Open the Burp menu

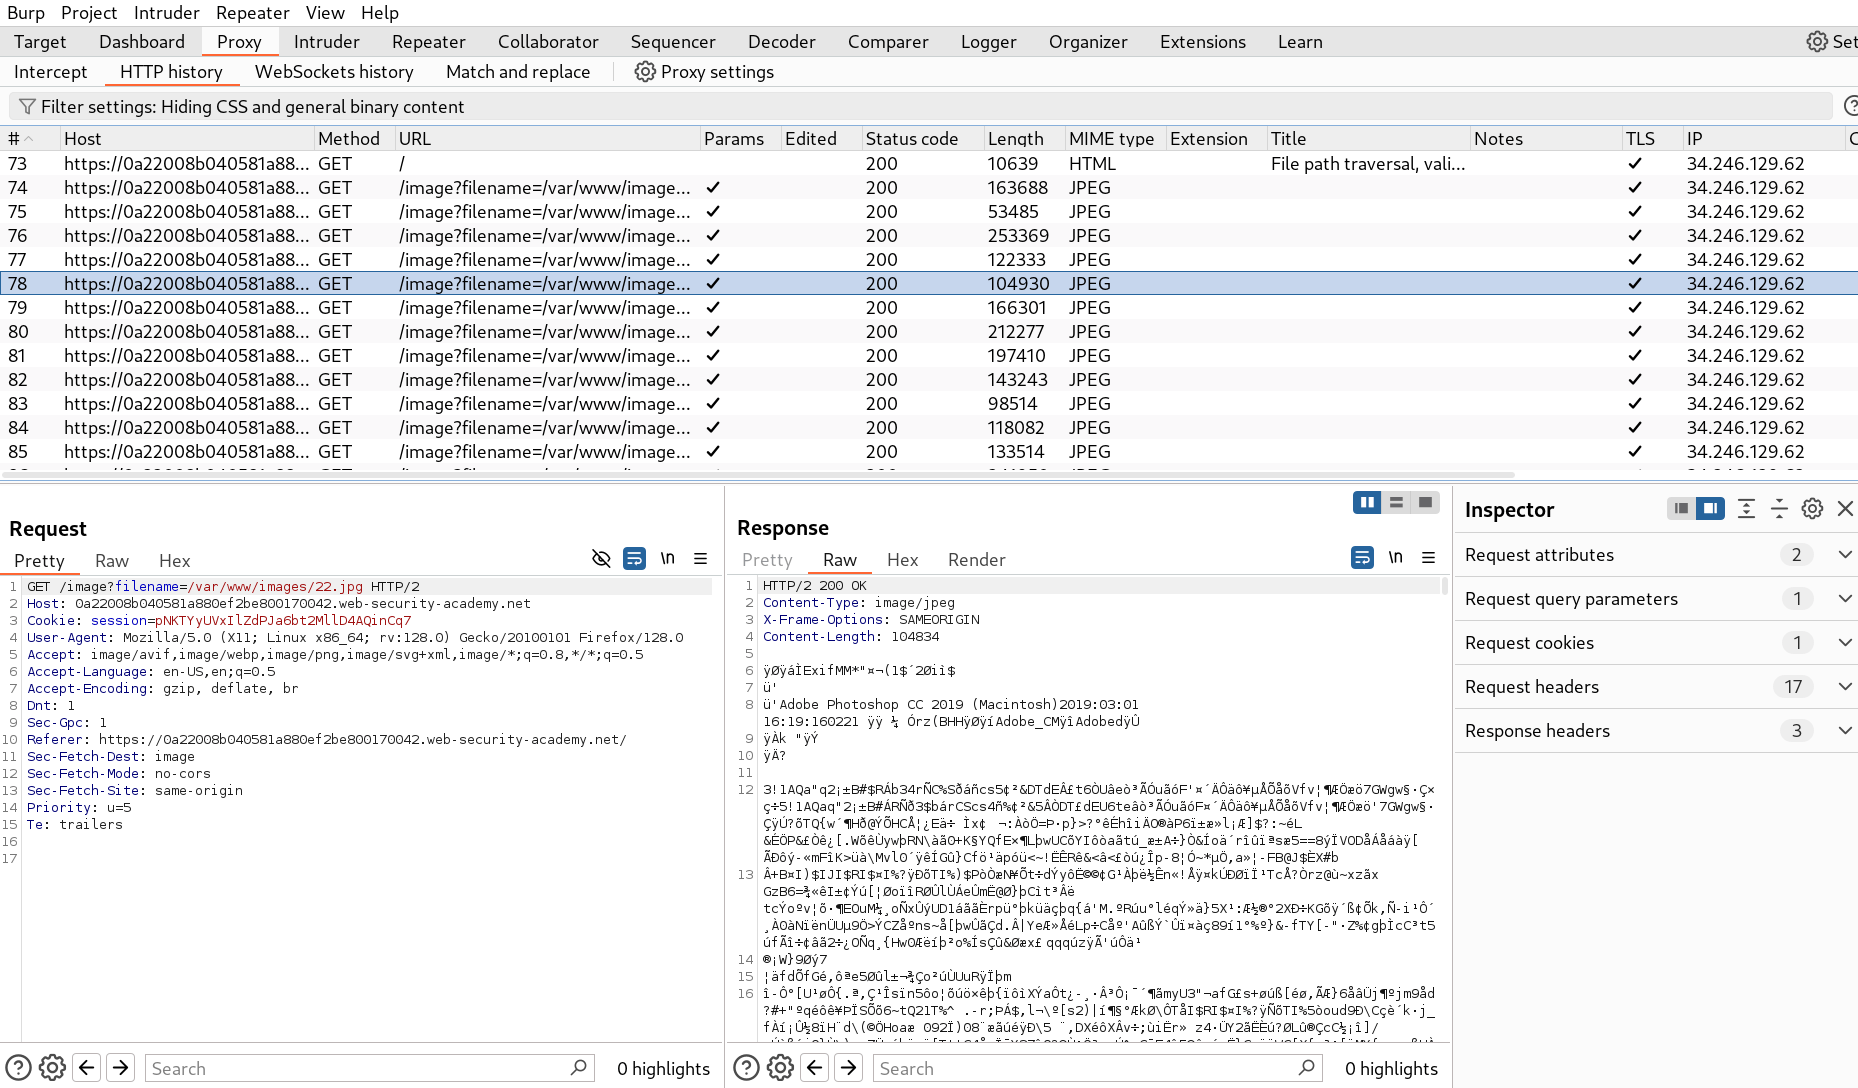tap(26, 13)
